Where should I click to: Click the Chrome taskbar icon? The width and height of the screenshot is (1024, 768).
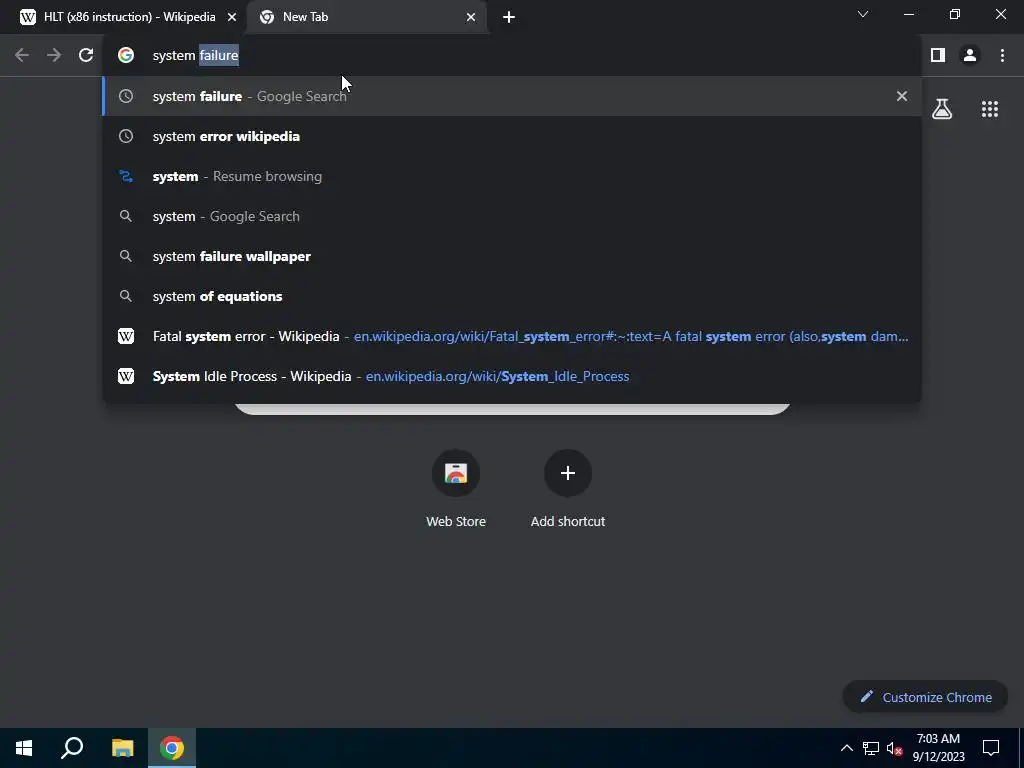(172, 748)
